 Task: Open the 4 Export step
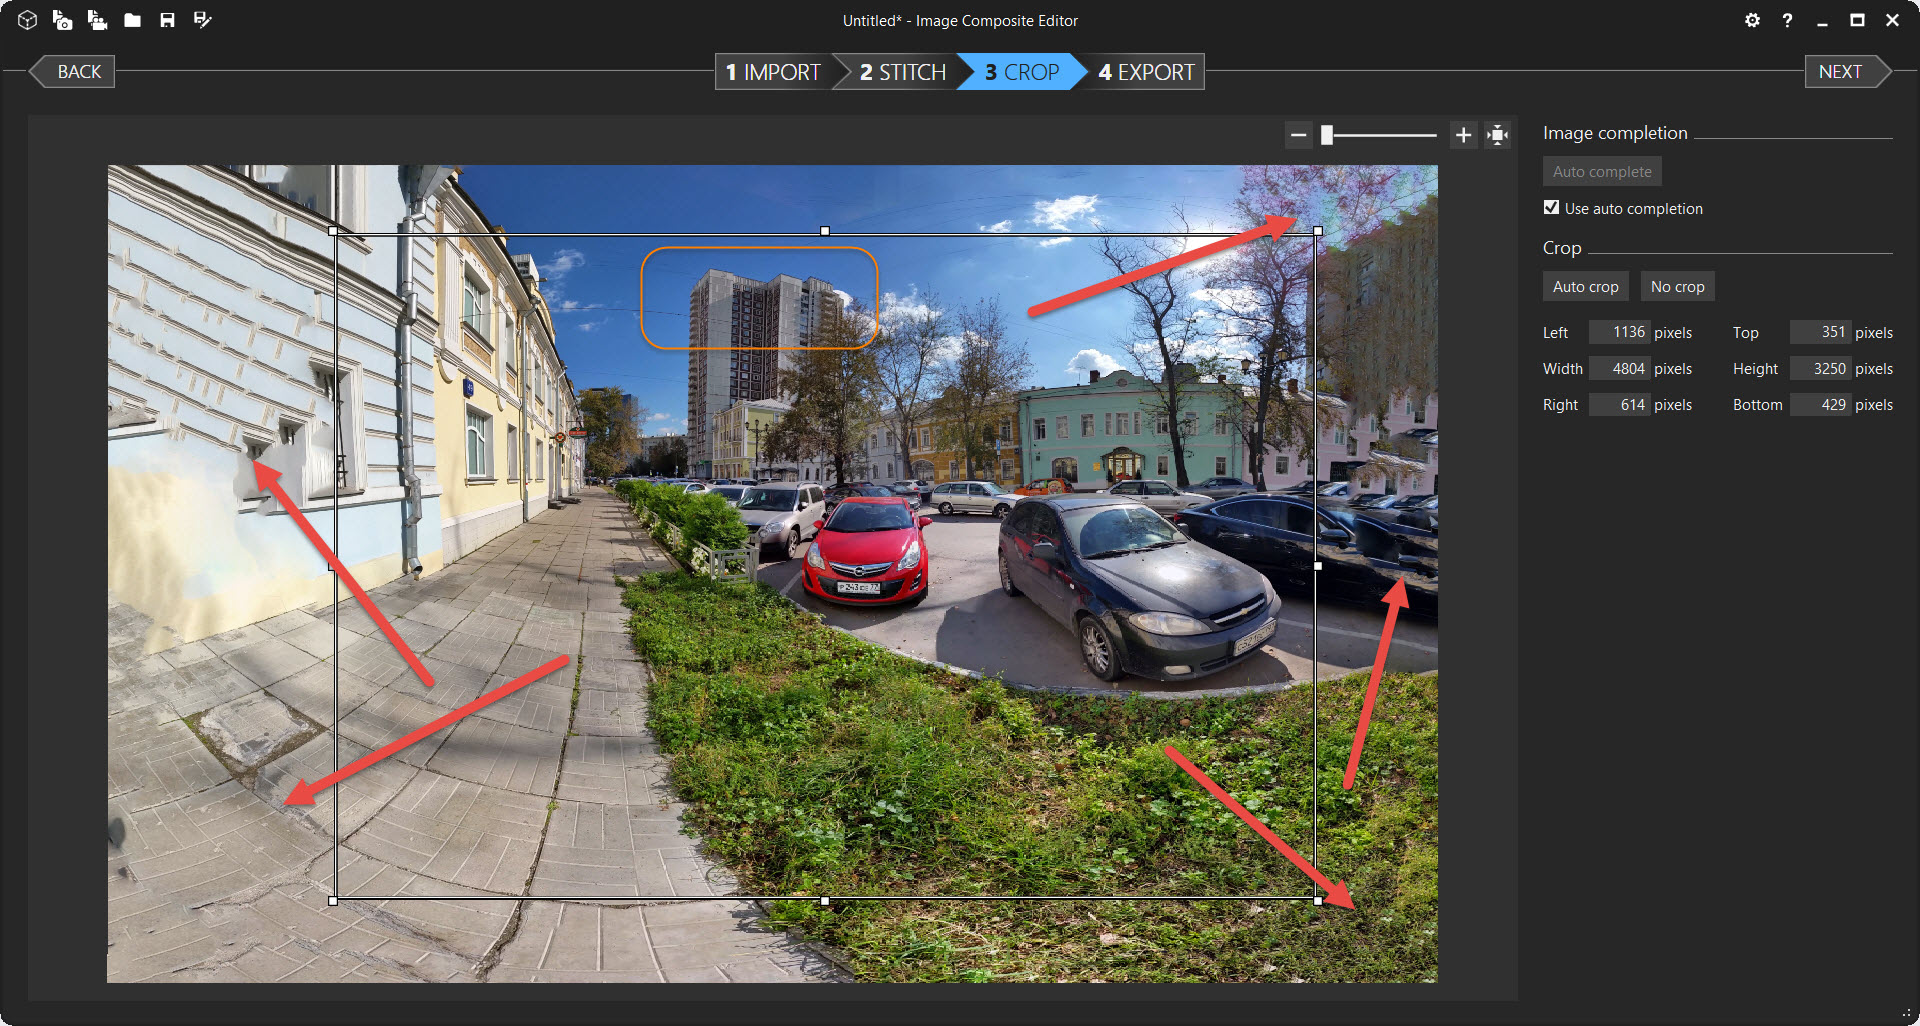point(1146,72)
